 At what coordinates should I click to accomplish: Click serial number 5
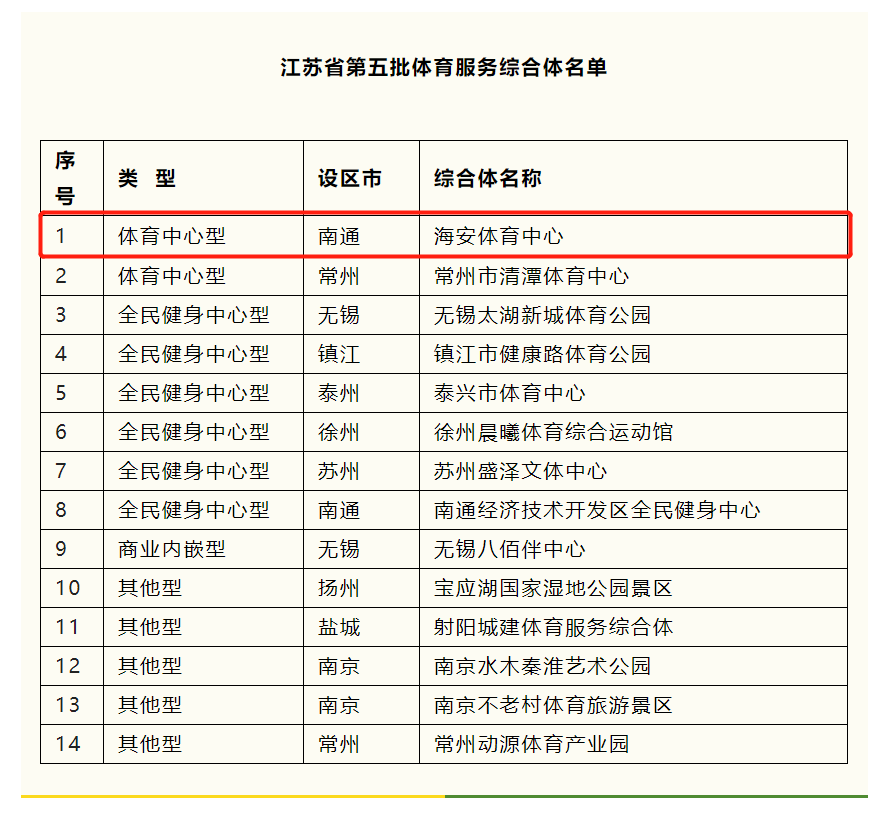[61, 392]
